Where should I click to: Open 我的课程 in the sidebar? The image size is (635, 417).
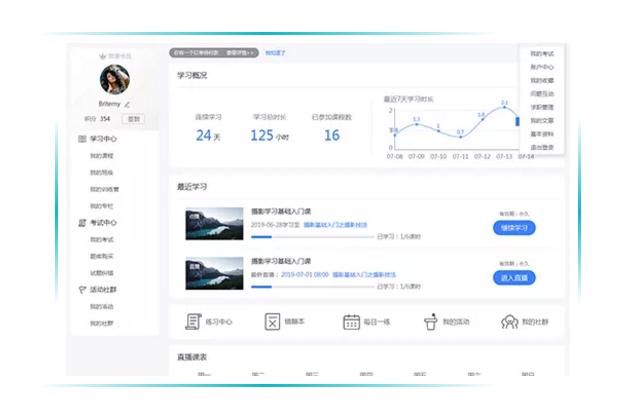(103, 156)
